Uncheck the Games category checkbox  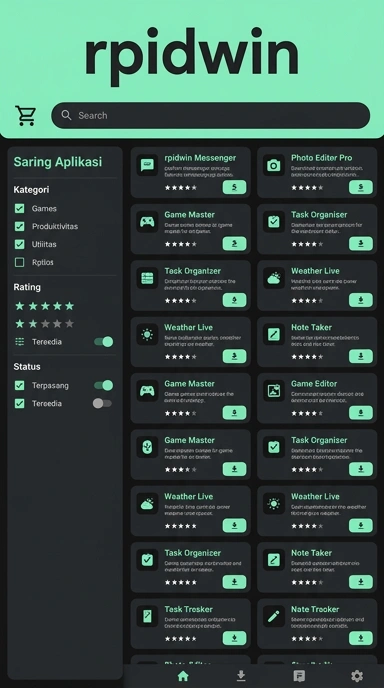click(x=20, y=208)
